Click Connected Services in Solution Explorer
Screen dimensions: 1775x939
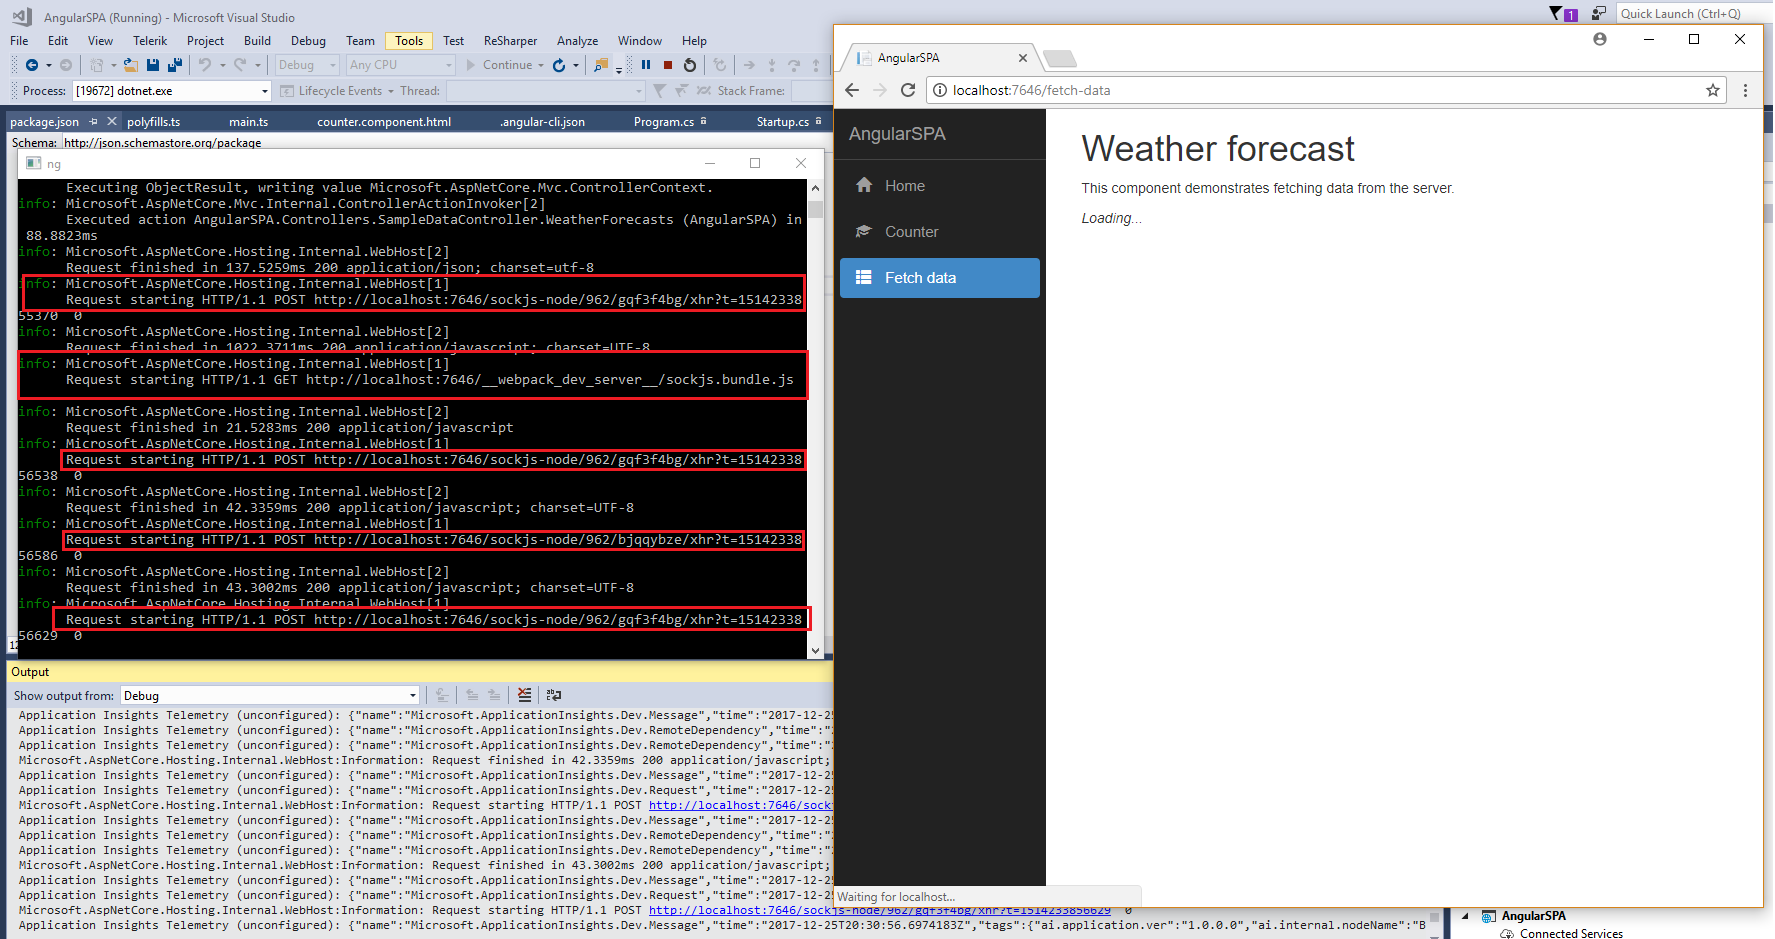tap(1571, 933)
